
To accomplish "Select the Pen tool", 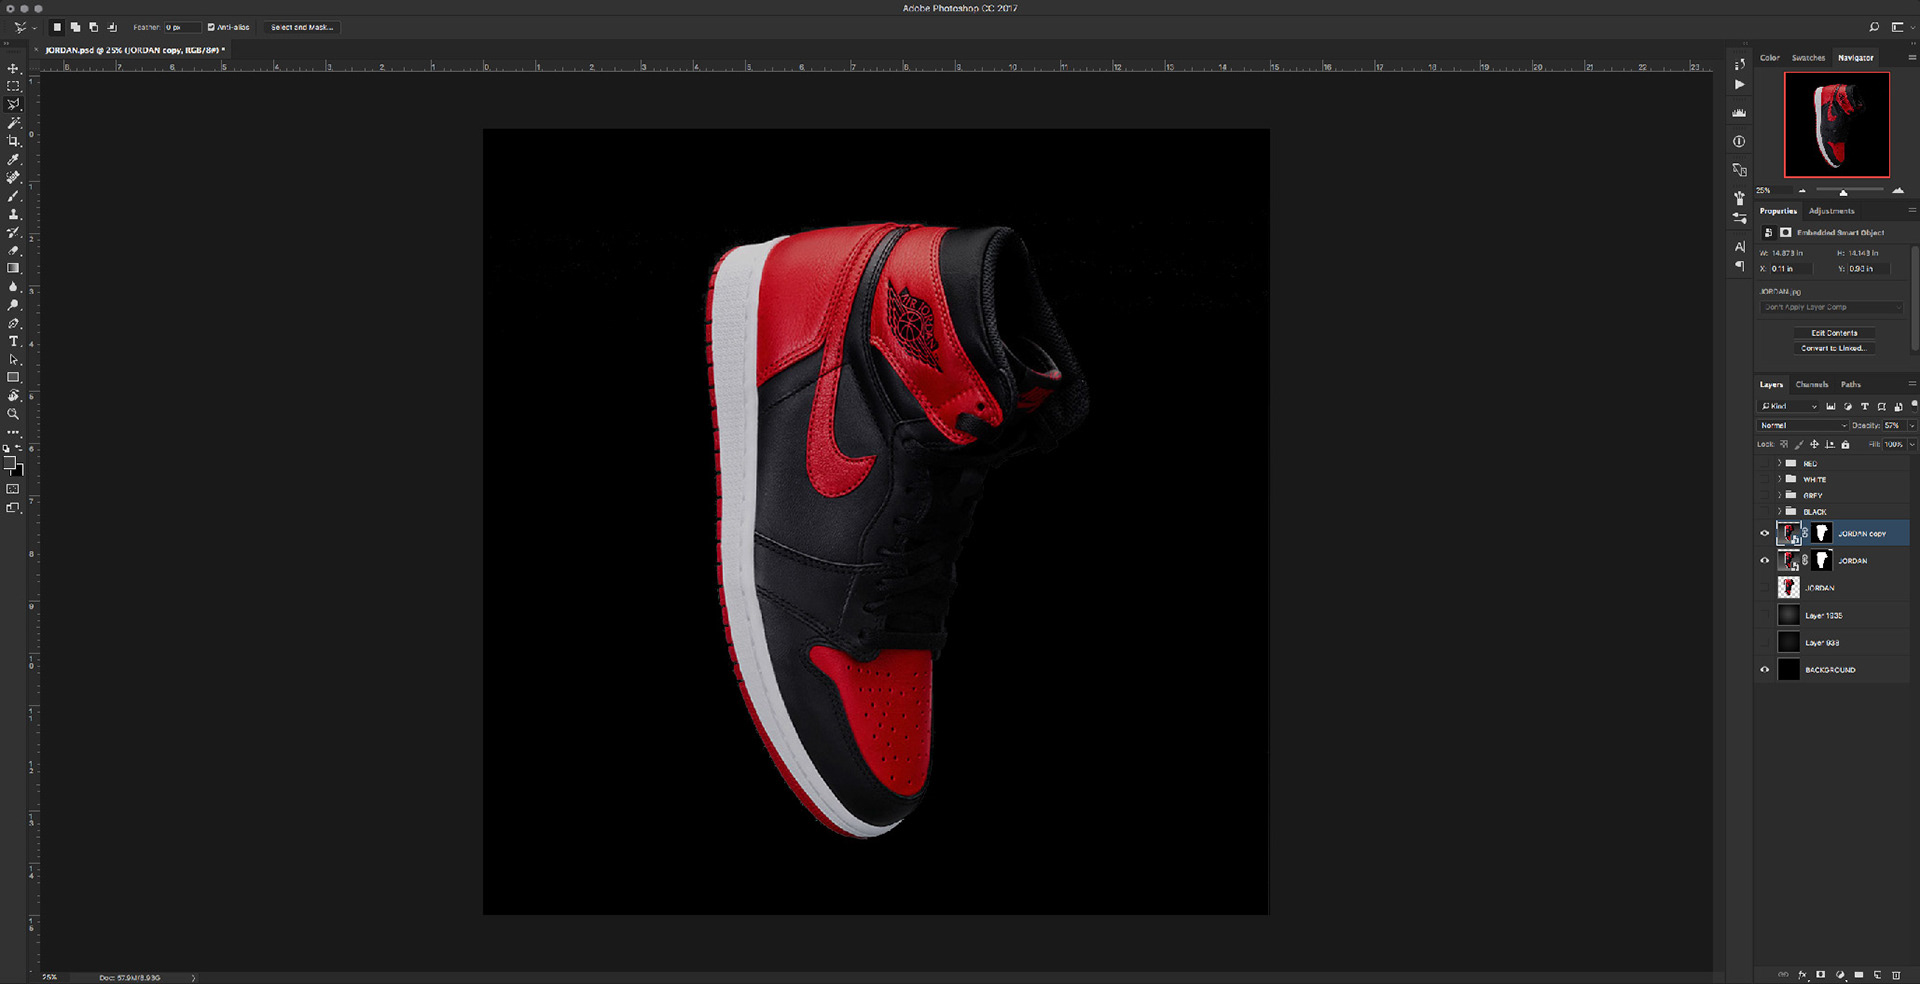I will [13, 323].
